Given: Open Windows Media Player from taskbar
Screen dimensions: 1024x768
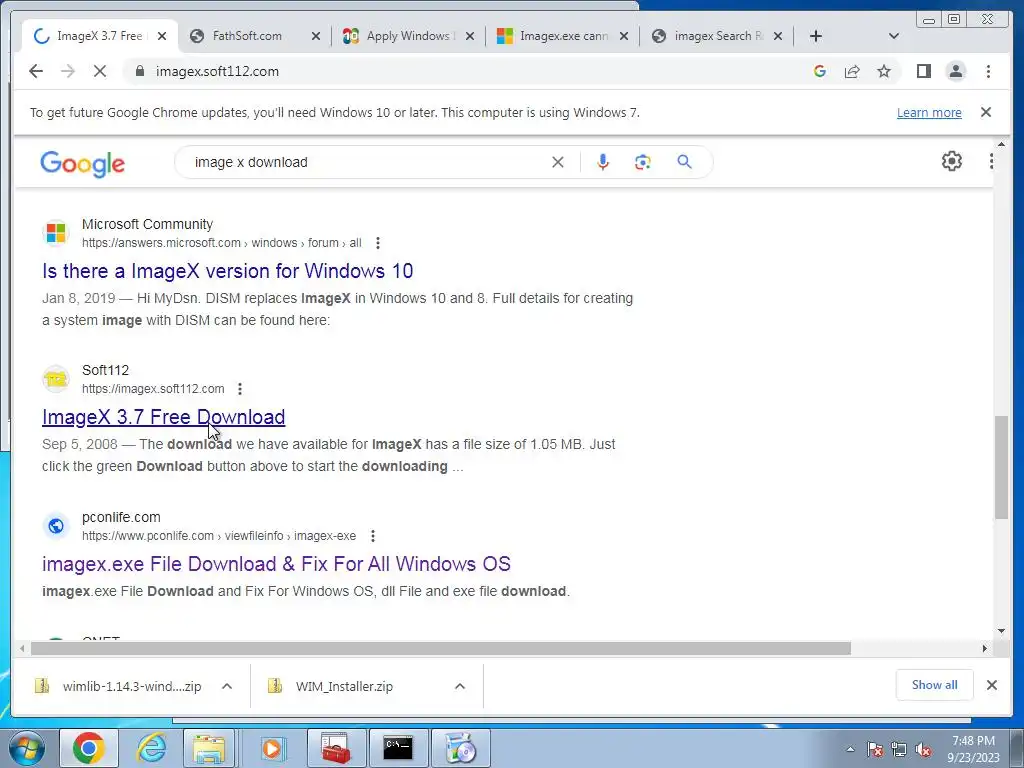Looking at the screenshot, I should [x=272, y=748].
